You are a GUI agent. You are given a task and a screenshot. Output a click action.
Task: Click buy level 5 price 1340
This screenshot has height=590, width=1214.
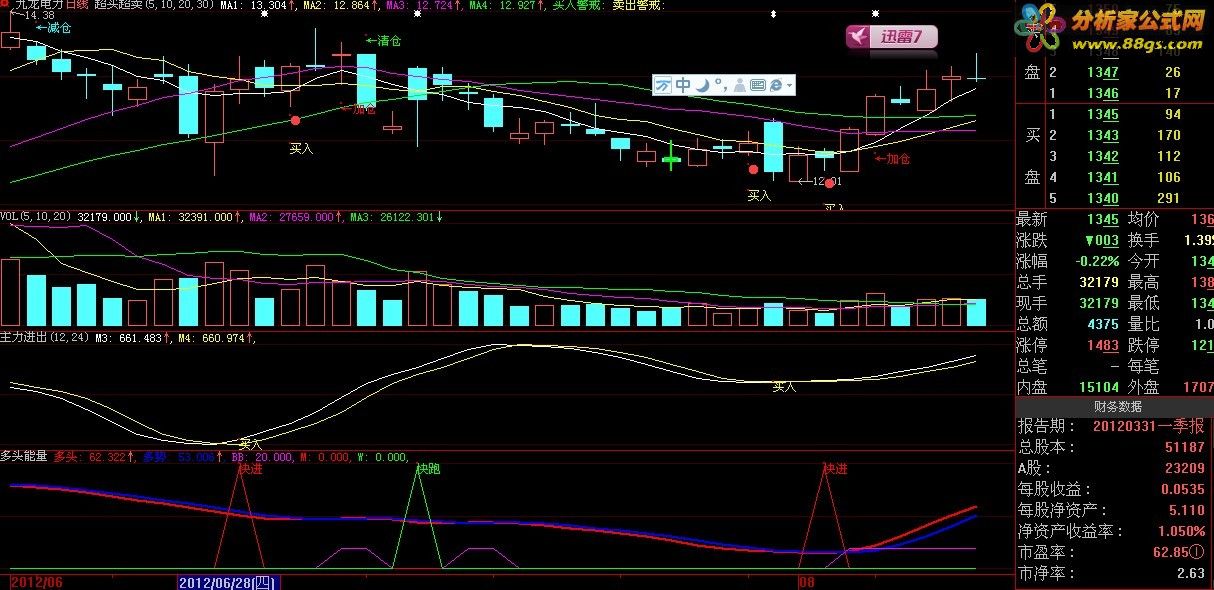(x=1102, y=198)
